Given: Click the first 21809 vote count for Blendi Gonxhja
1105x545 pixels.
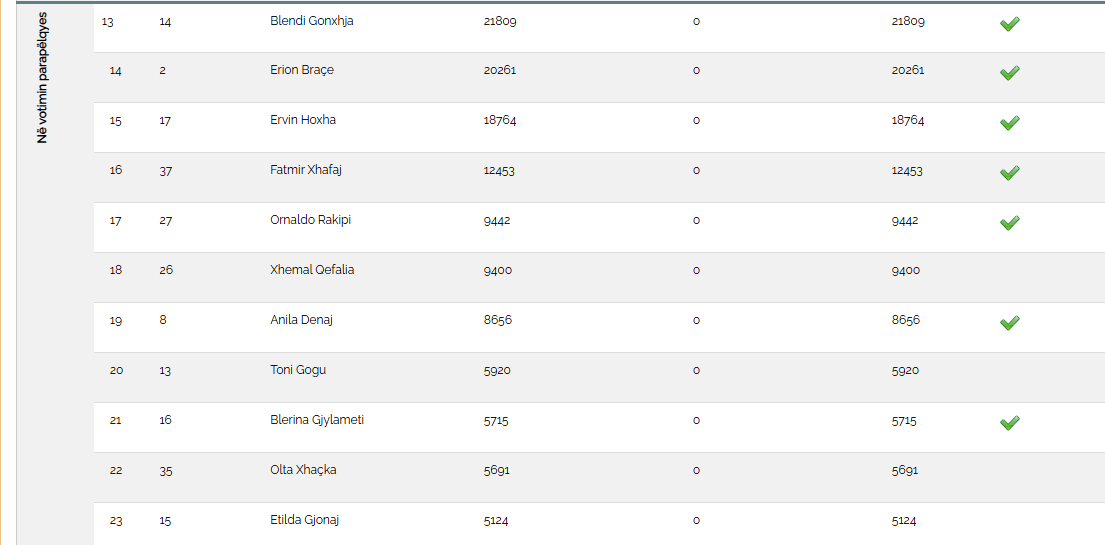Looking at the screenshot, I should 500,21.
